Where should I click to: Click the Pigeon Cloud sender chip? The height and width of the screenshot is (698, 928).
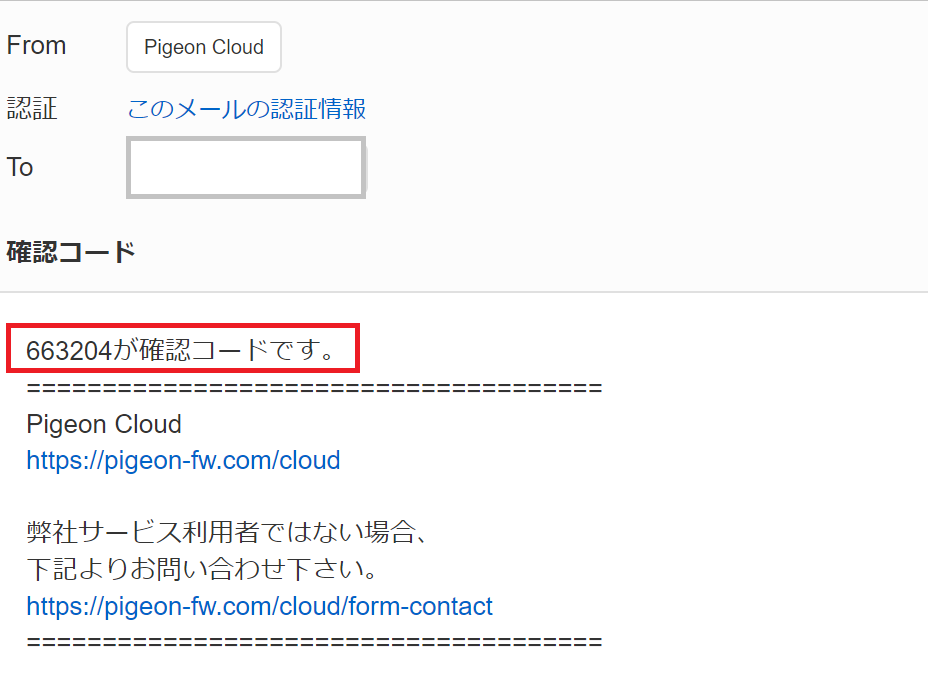[x=204, y=47]
